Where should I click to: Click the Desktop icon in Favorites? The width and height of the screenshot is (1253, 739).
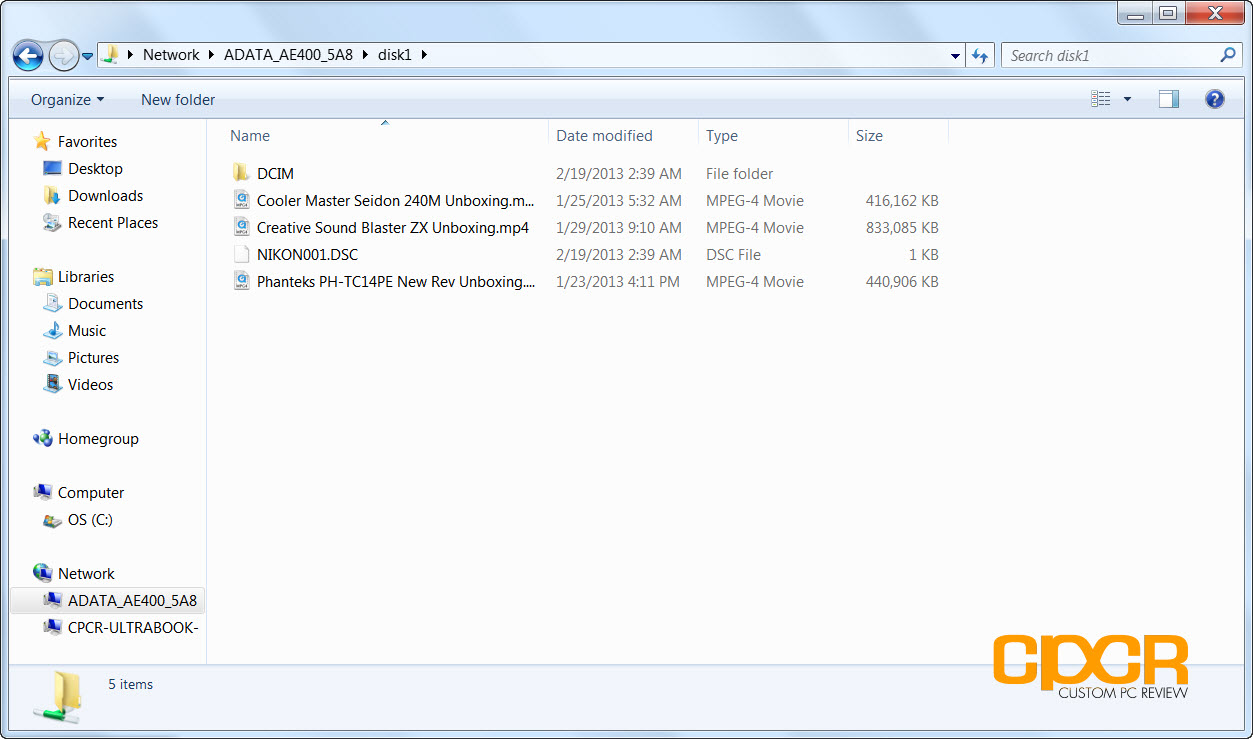point(52,168)
